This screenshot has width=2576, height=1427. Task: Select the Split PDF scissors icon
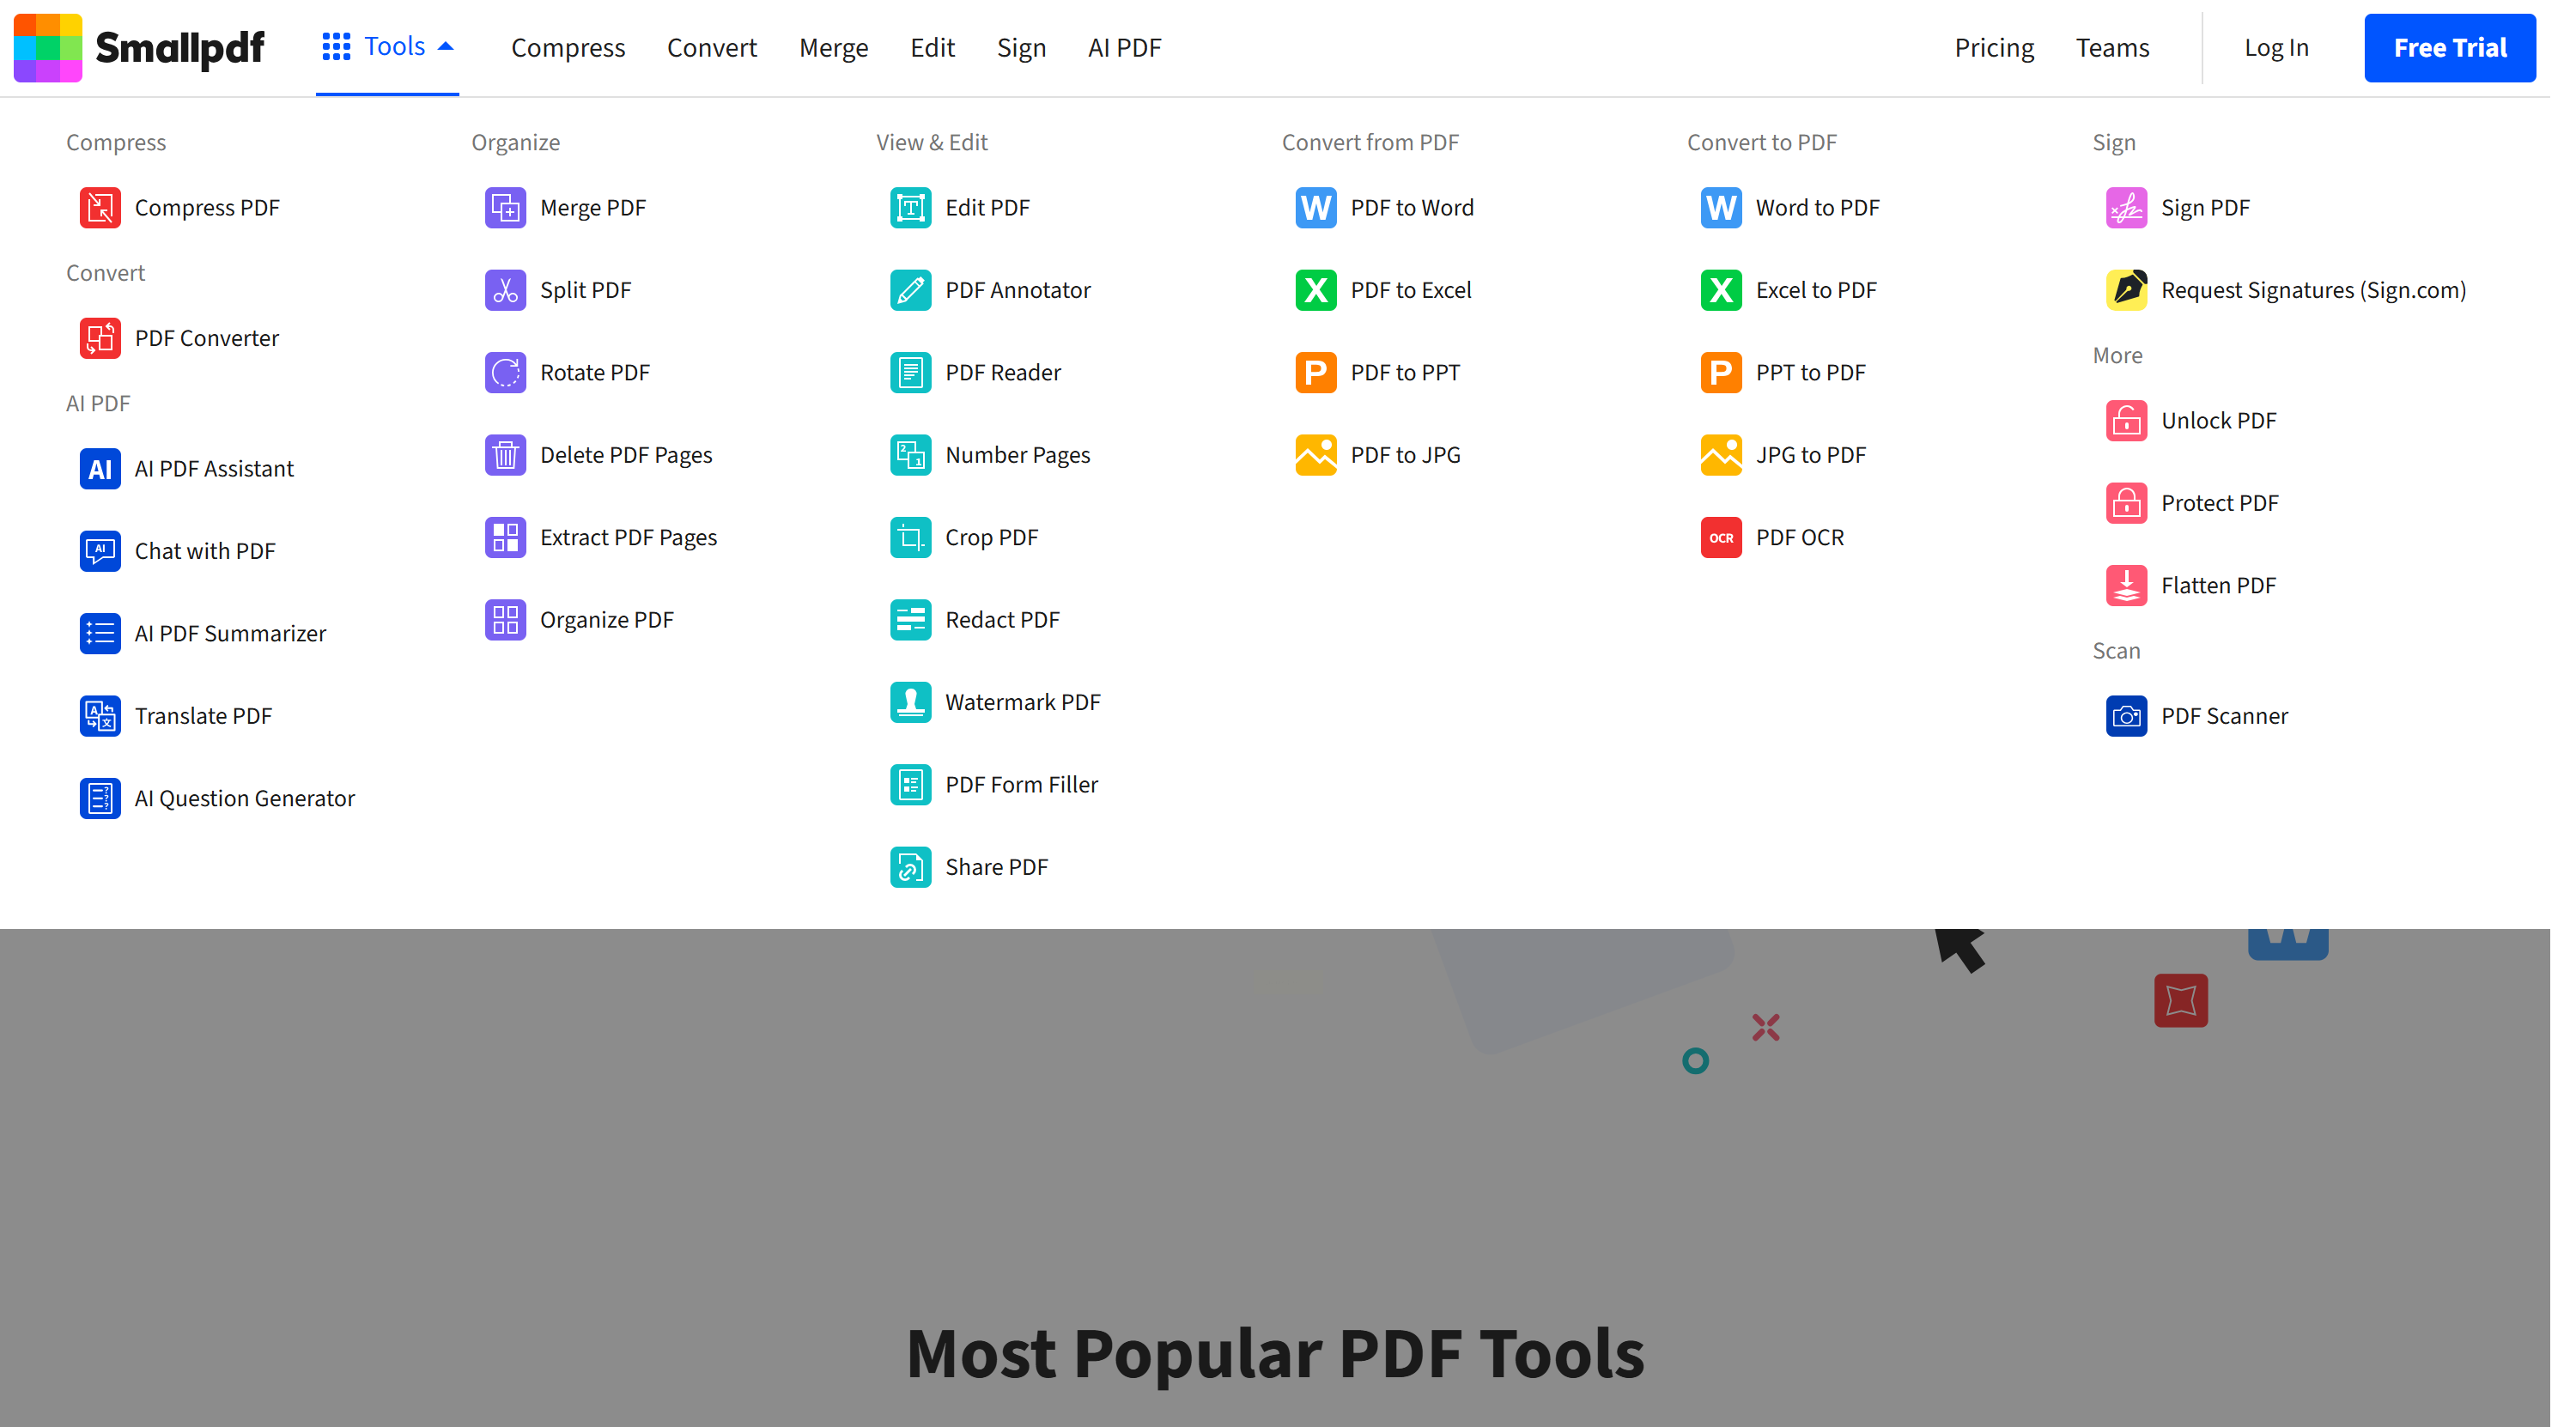click(505, 290)
